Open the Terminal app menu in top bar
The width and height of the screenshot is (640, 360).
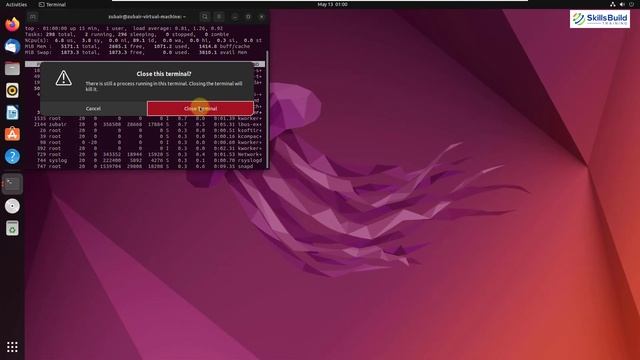(x=52, y=4)
